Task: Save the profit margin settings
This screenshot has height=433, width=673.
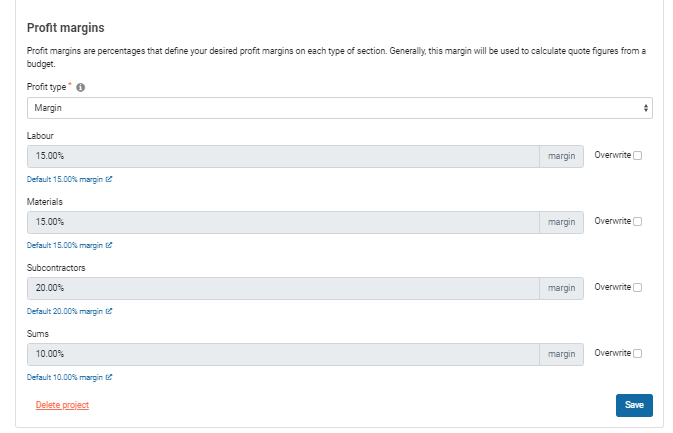Action: [634, 405]
